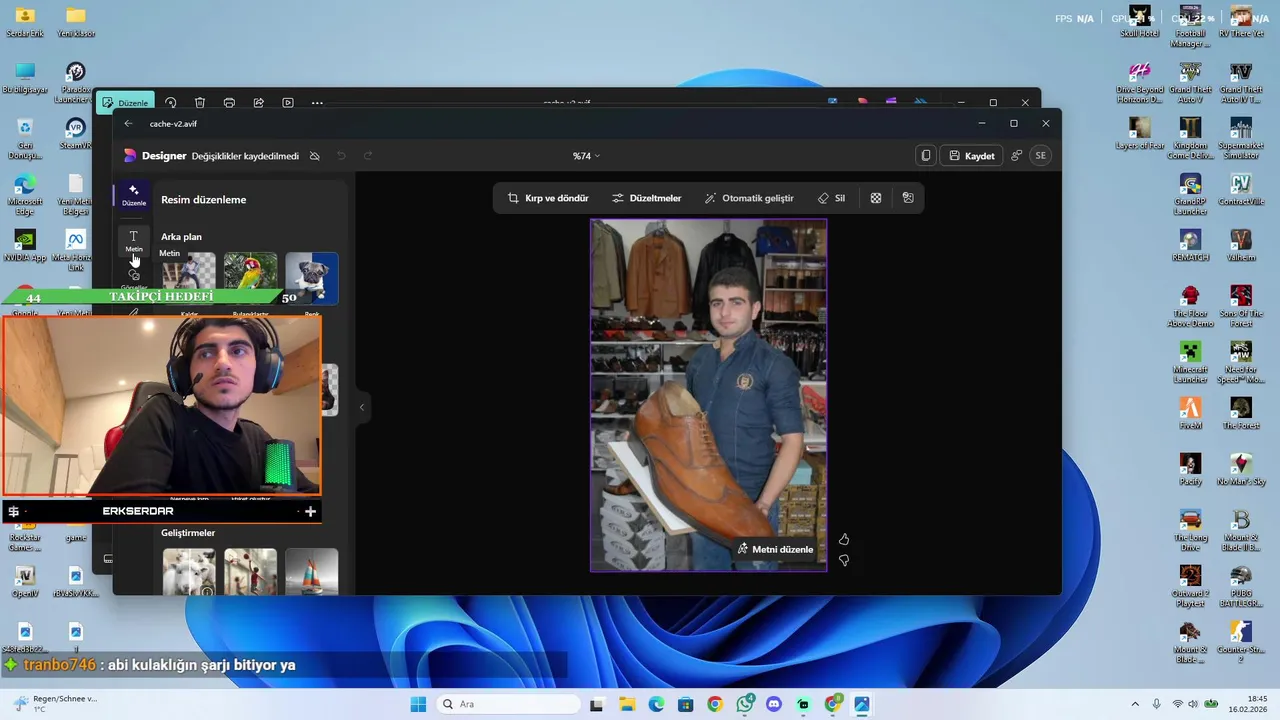Click the back arrow beside cache-v2.avif

(x=128, y=124)
